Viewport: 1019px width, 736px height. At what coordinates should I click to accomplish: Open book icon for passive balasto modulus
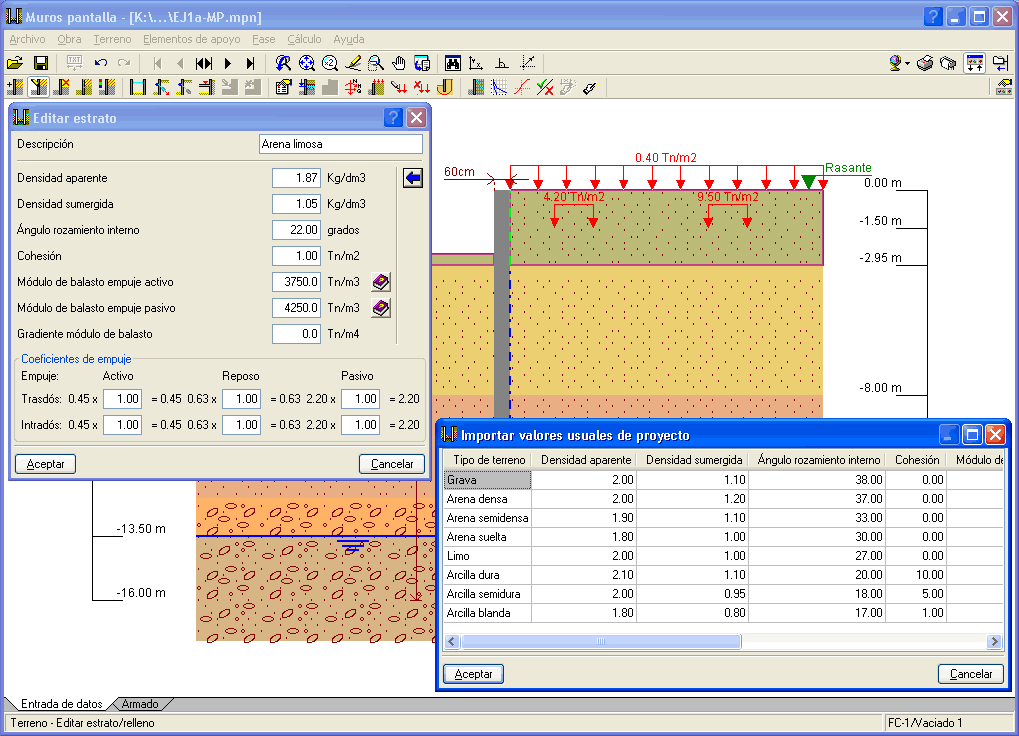(x=381, y=308)
